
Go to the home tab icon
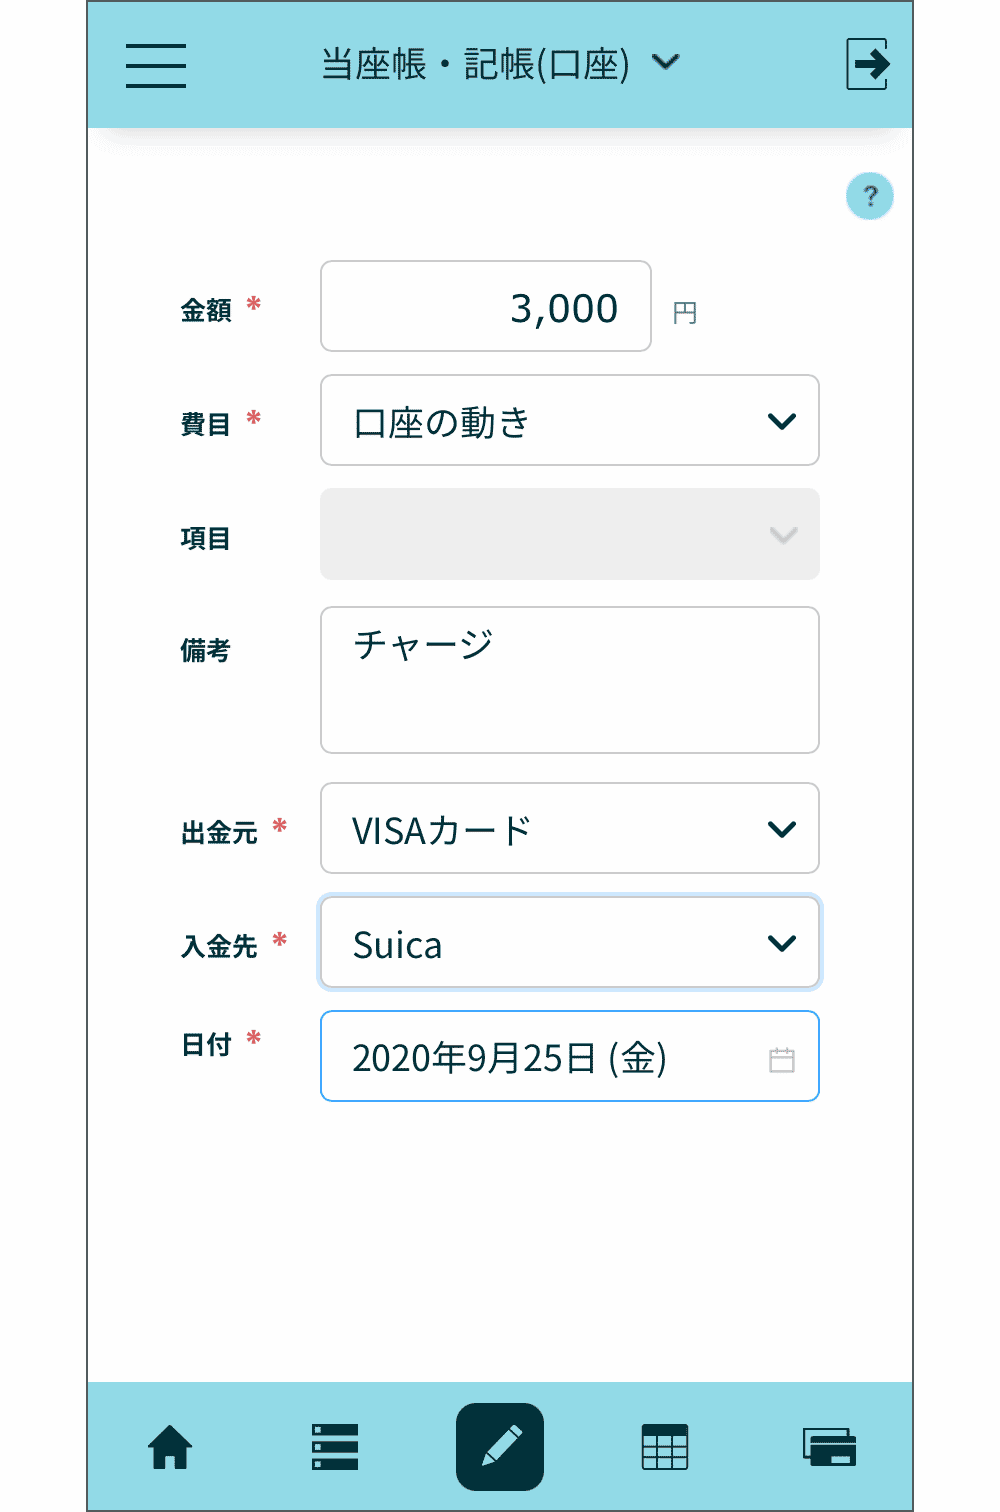(x=170, y=1447)
